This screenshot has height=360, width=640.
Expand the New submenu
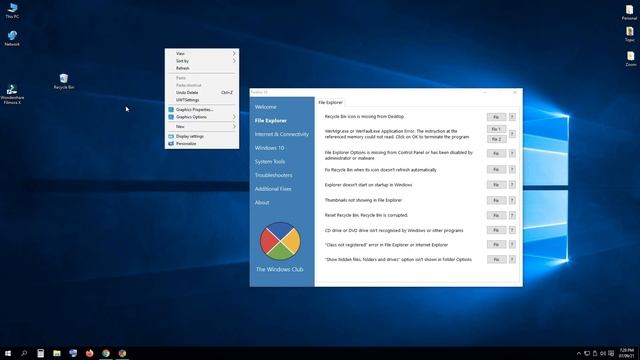click(x=202, y=127)
